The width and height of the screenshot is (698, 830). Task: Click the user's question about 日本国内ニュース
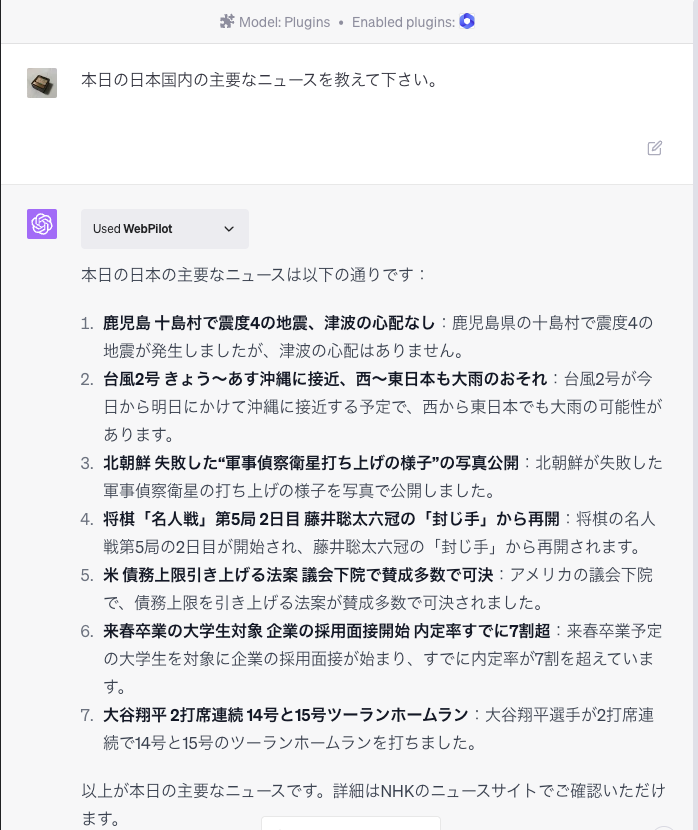click(259, 80)
